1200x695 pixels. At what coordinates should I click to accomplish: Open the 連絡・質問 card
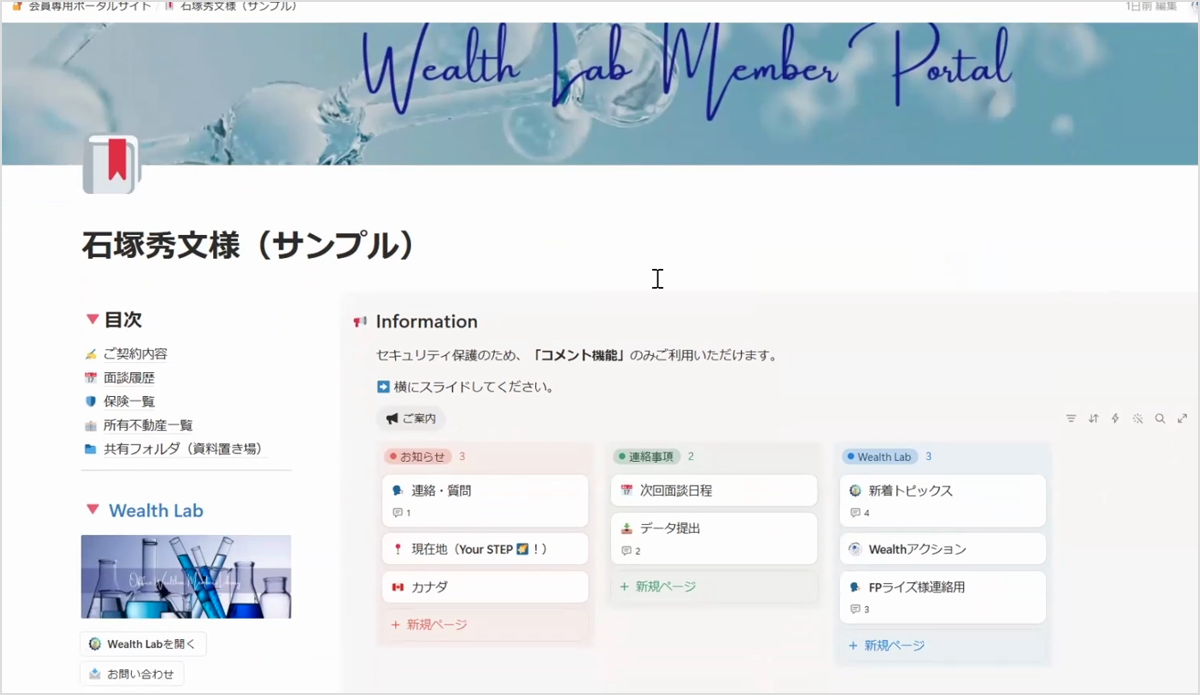(x=485, y=500)
